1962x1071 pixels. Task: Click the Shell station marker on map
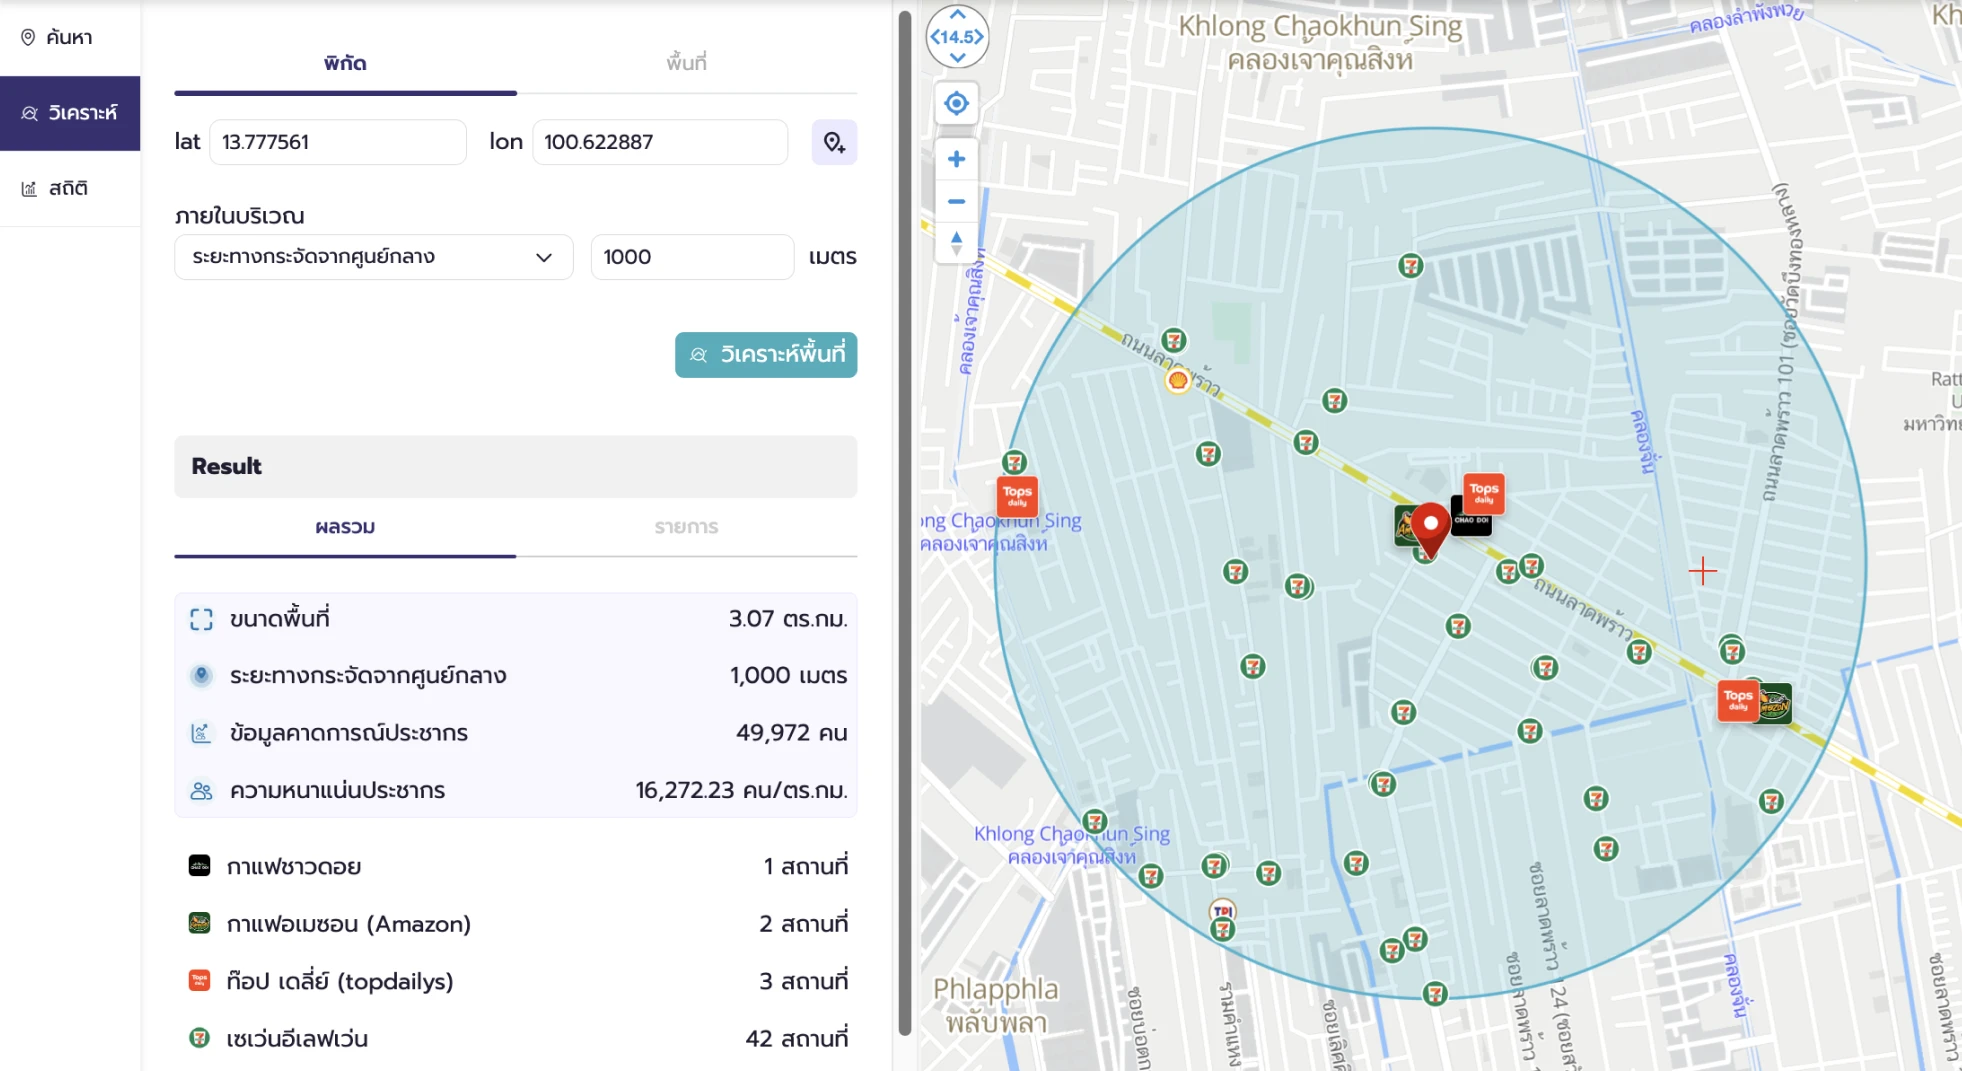[x=1178, y=380]
